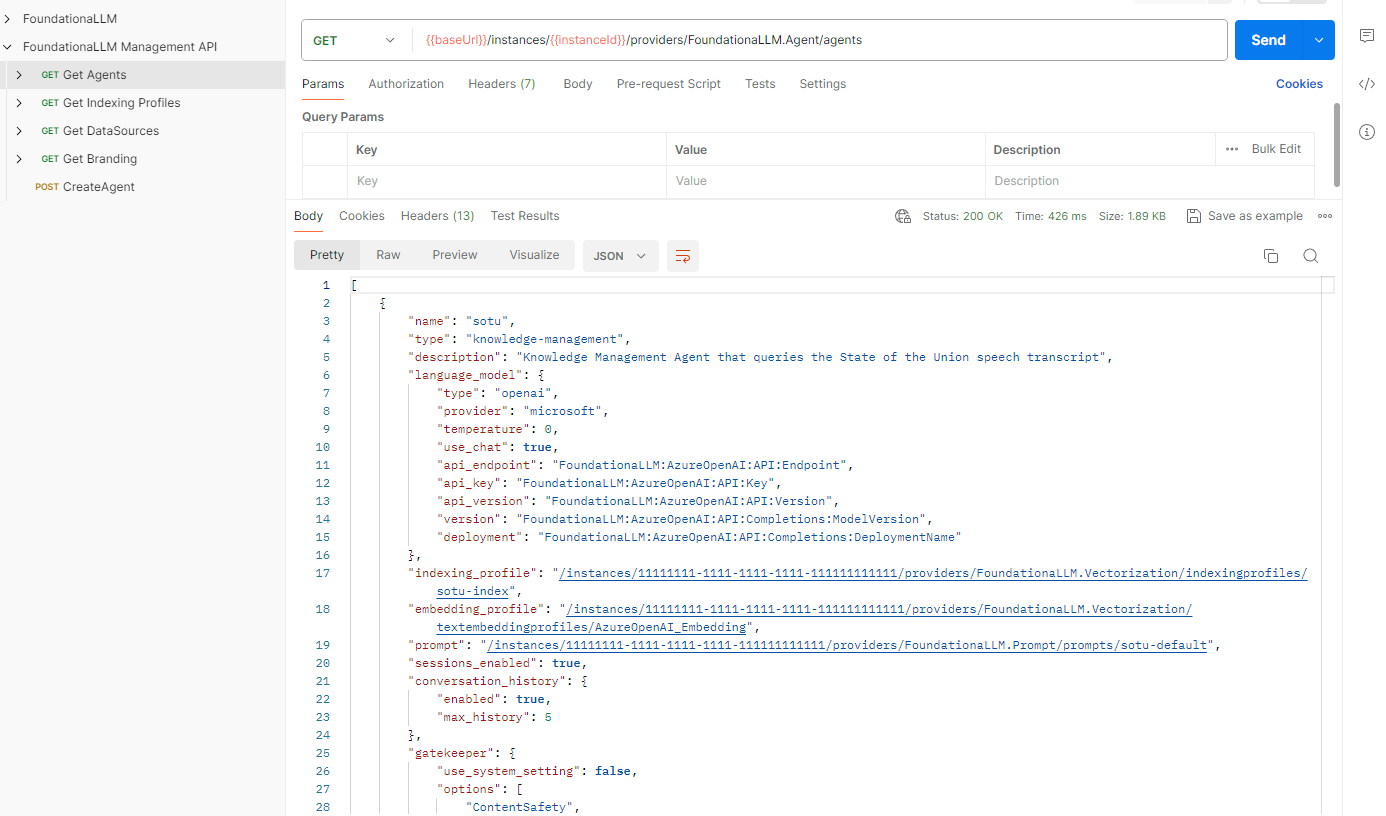
Task: Open the request Body tab
Action: pyautogui.click(x=578, y=84)
